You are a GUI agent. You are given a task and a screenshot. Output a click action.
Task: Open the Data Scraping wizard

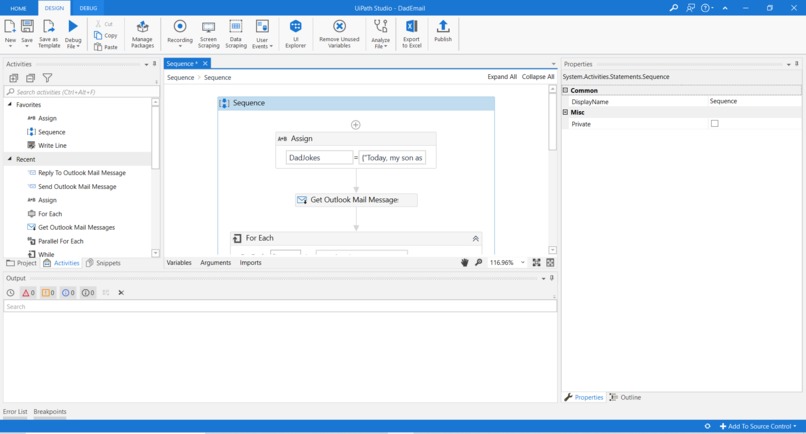coord(235,34)
